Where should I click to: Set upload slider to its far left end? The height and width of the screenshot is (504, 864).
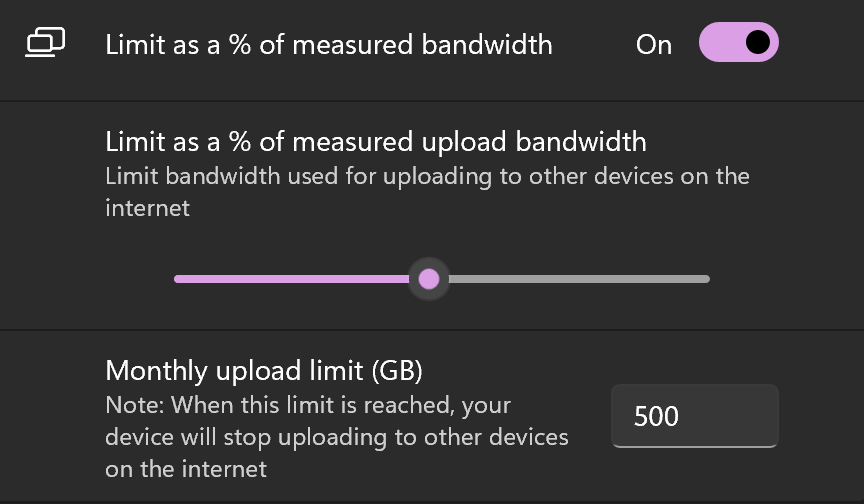coord(176,278)
